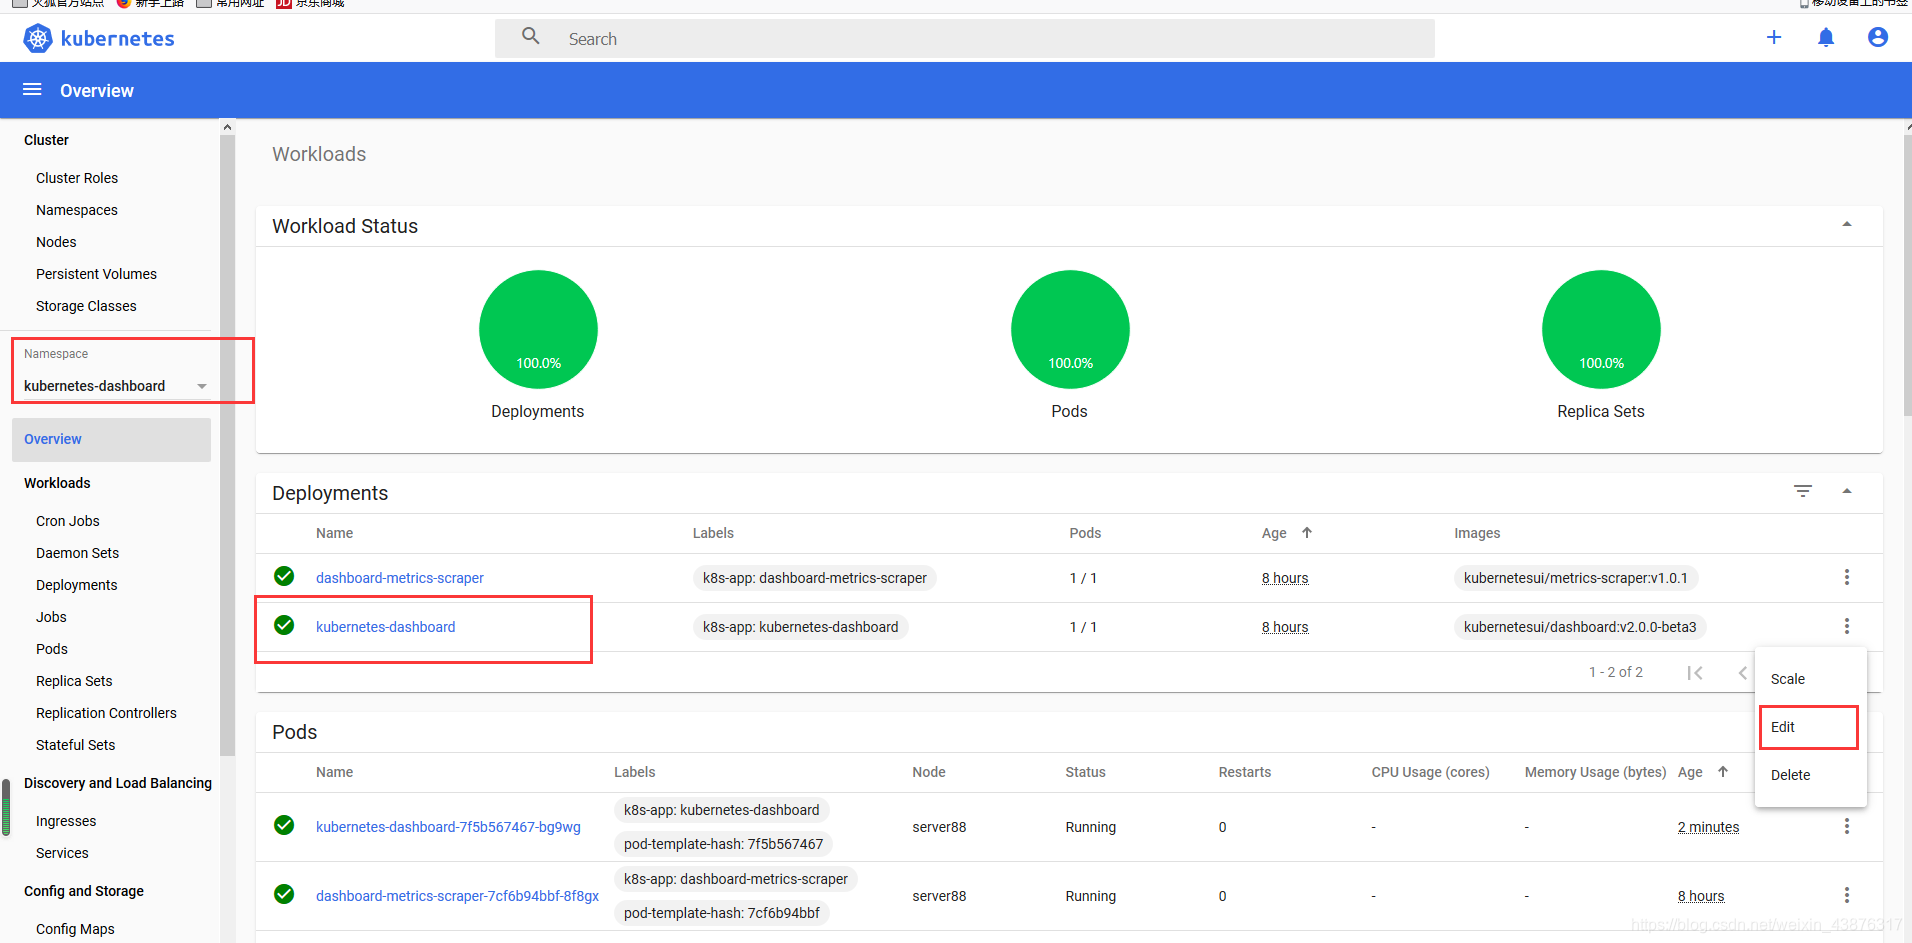
Task: Open actions menu for dashboard-metrics-scraper-7cf6b94bbf-8f8gx pod
Action: tap(1847, 895)
